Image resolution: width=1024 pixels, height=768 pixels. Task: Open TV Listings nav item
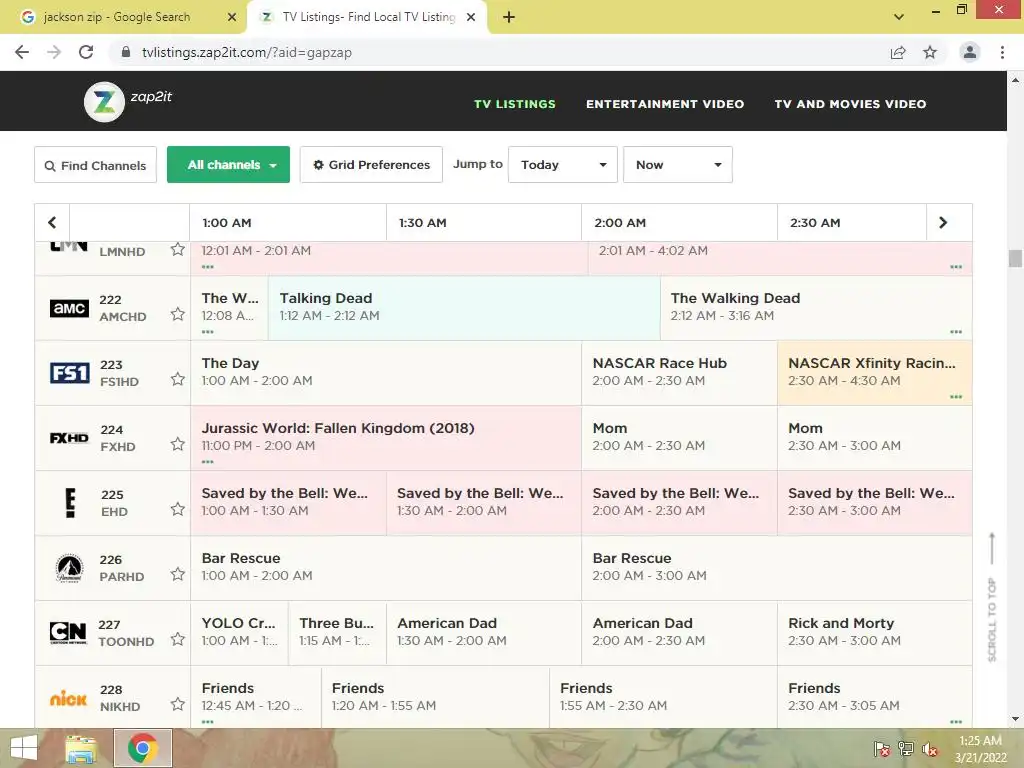[x=515, y=104]
